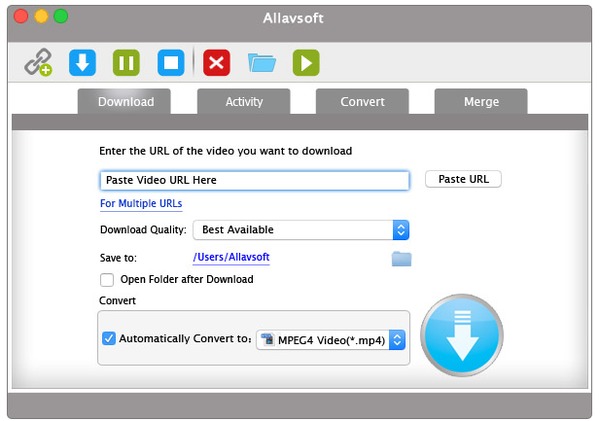Switch to the Download tab
The height and width of the screenshot is (421, 600).
pyautogui.click(x=124, y=101)
